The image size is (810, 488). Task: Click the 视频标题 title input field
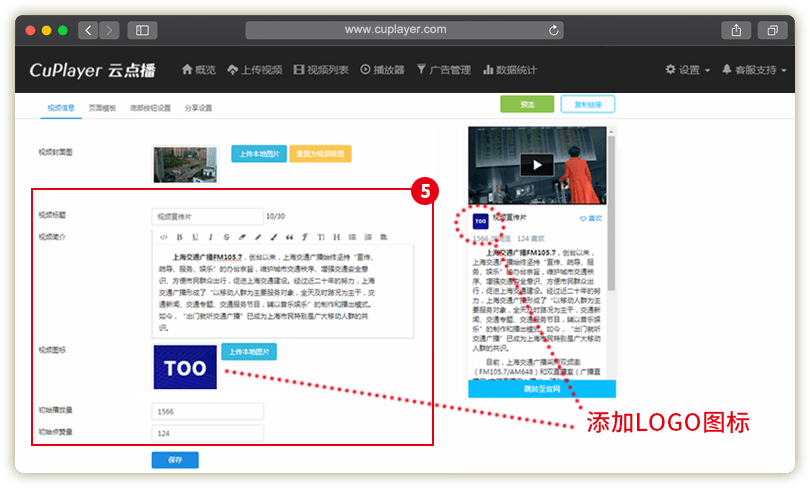point(206,215)
